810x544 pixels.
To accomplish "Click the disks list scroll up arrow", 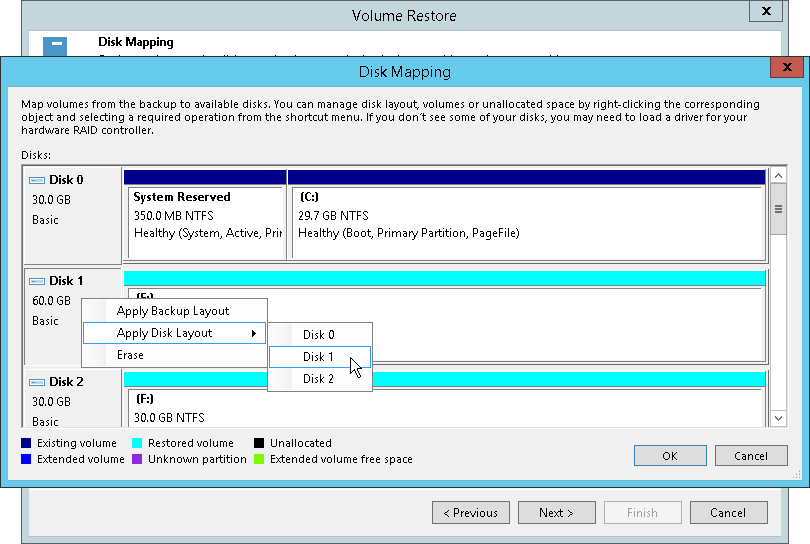I will tap(778, 176).
